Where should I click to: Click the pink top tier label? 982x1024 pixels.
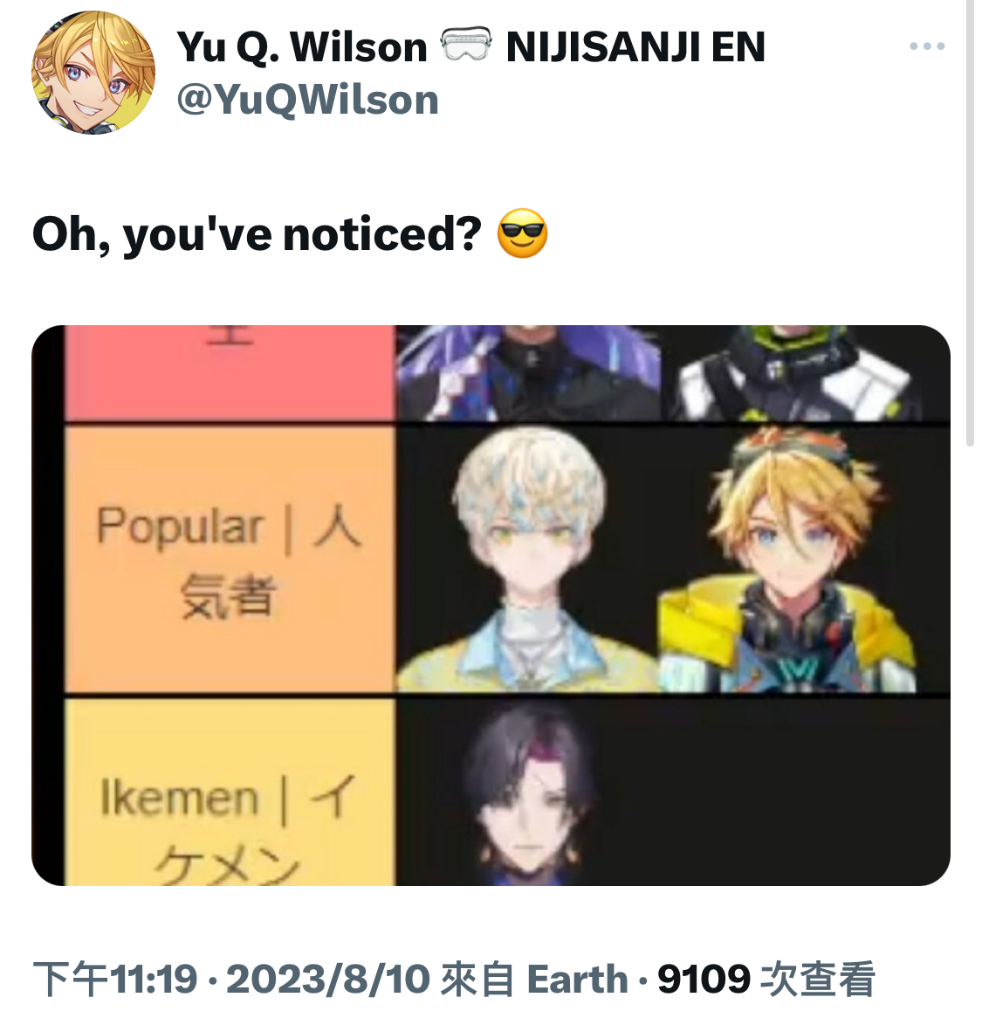pyautogui.click(x=230, y=372)
